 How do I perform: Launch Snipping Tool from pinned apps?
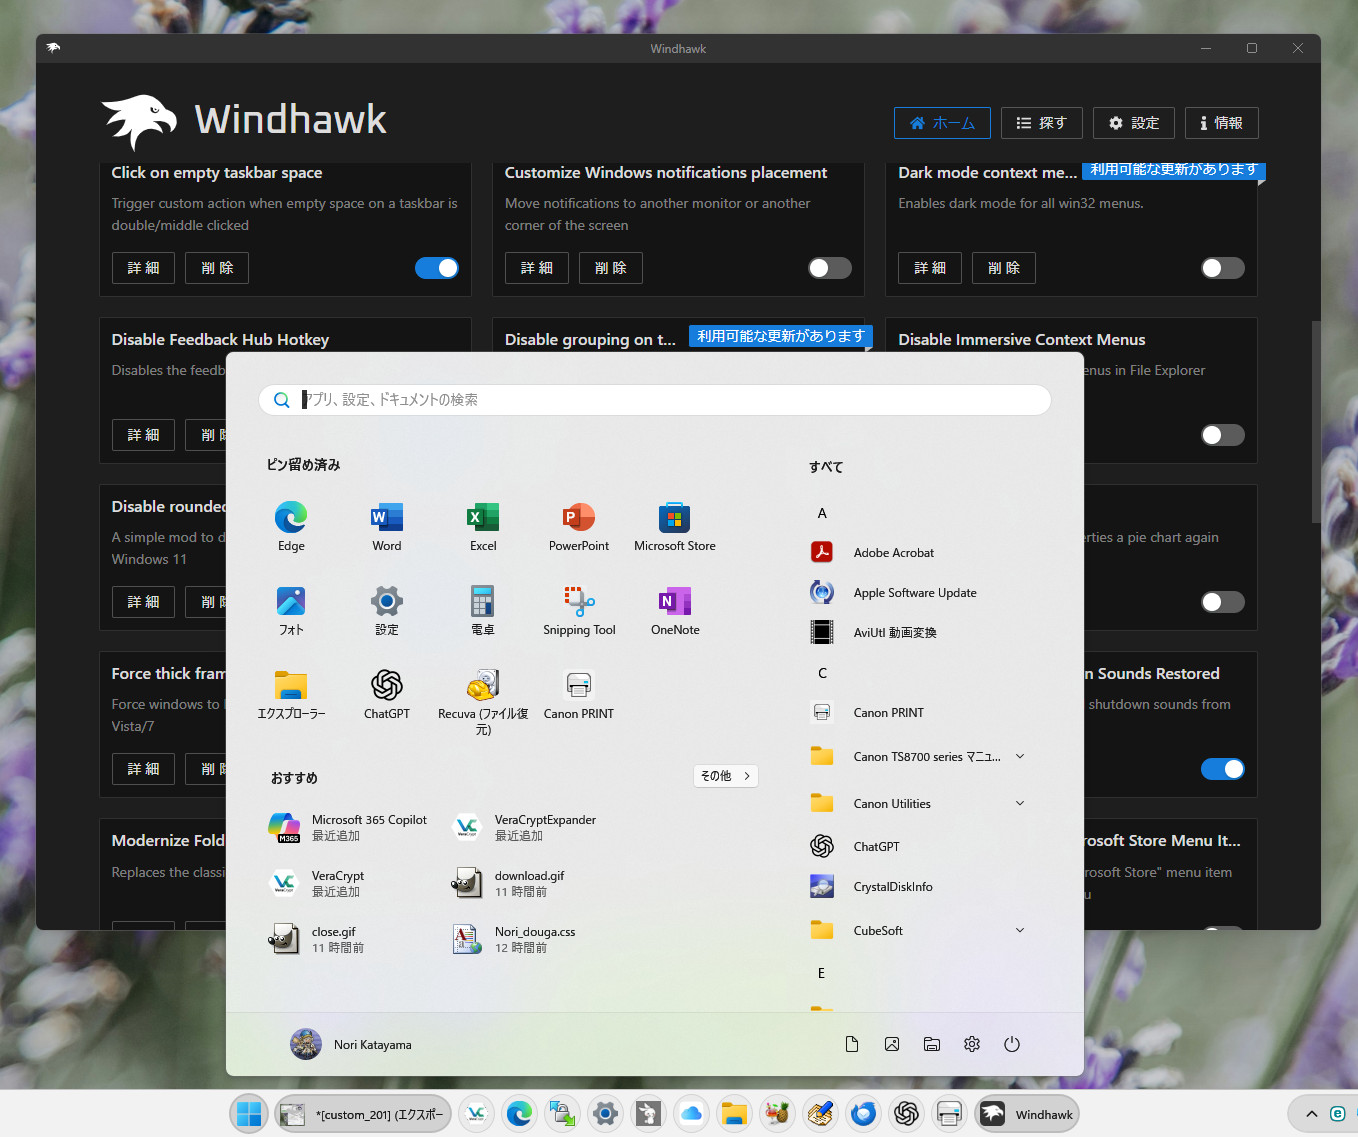point(579,611)
